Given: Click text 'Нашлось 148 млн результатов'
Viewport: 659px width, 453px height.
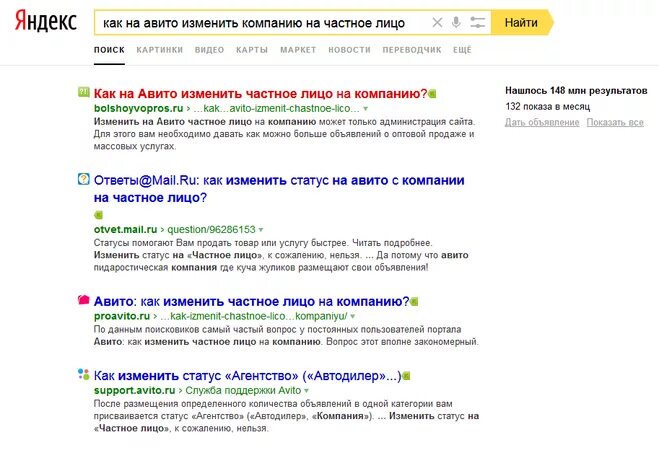Looking at the screenshot, I should click(x=576, y=90).
